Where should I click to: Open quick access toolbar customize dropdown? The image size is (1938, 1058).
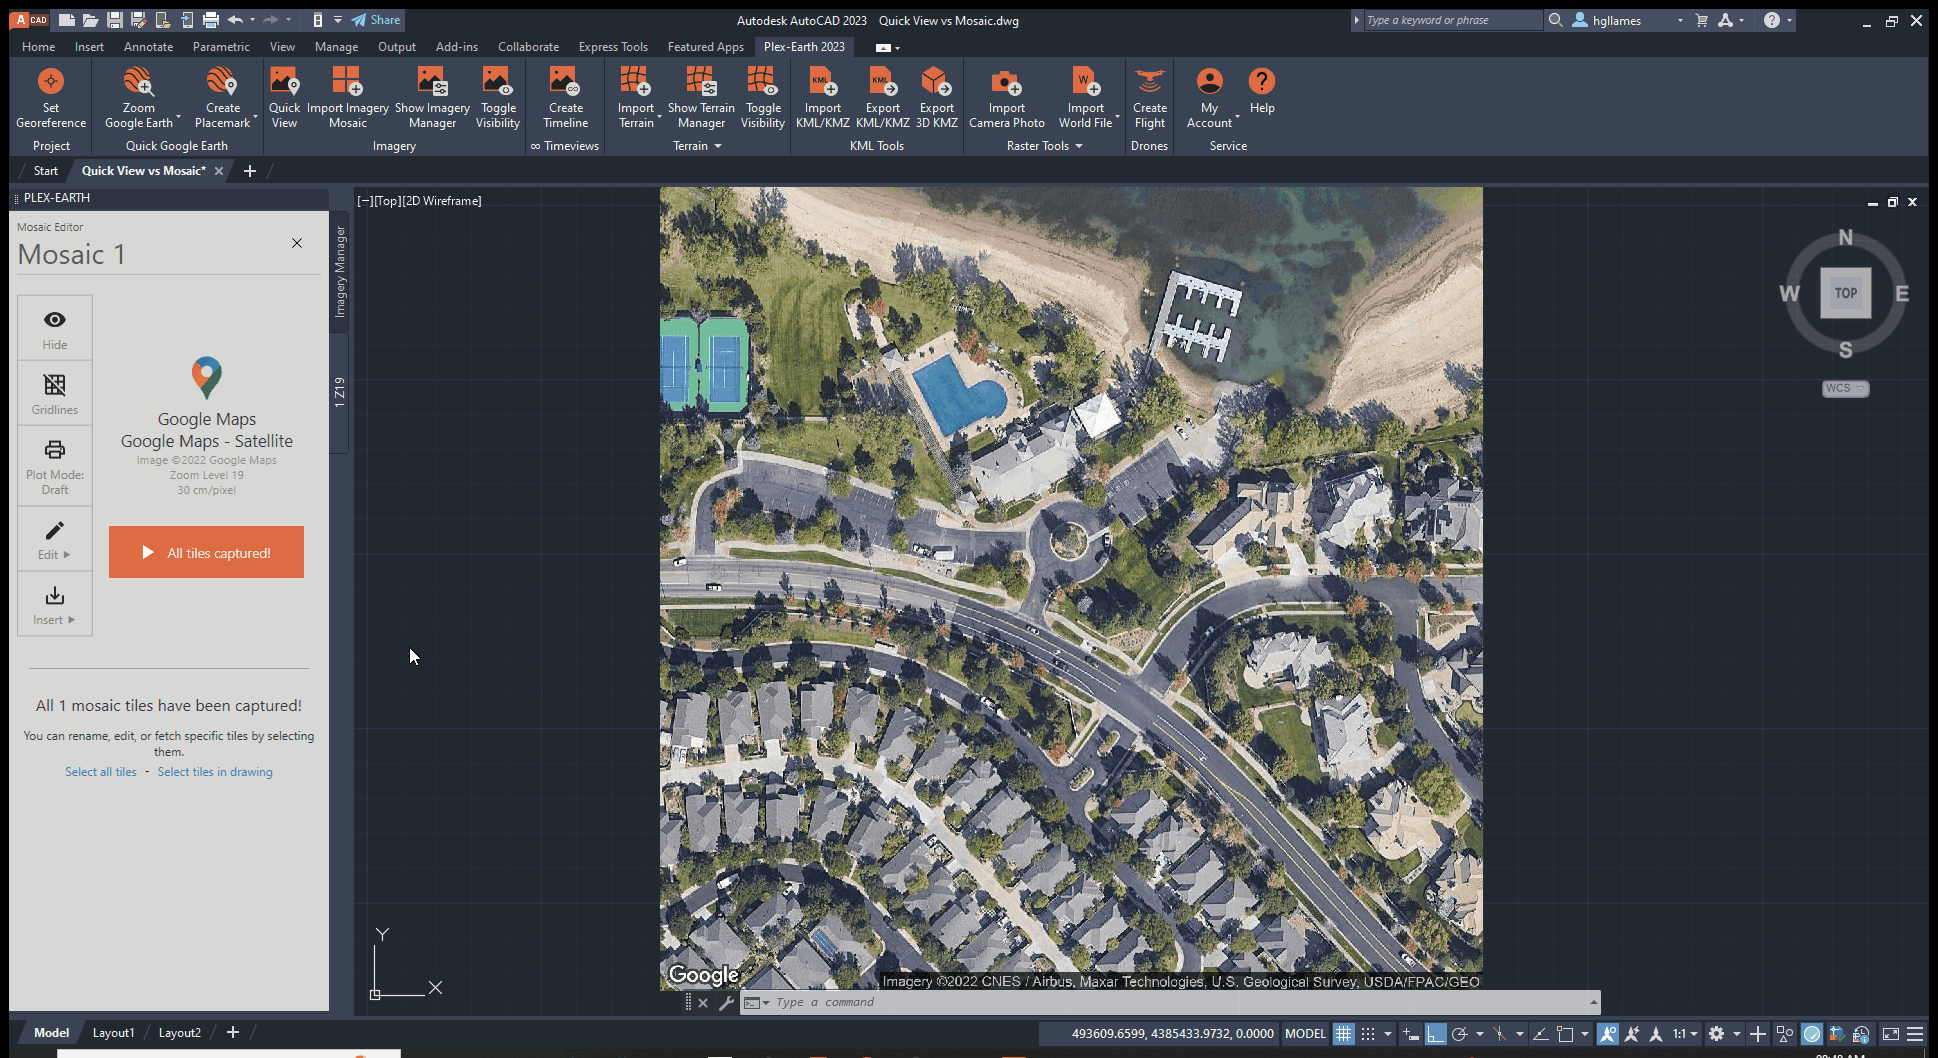coord(338,20)
